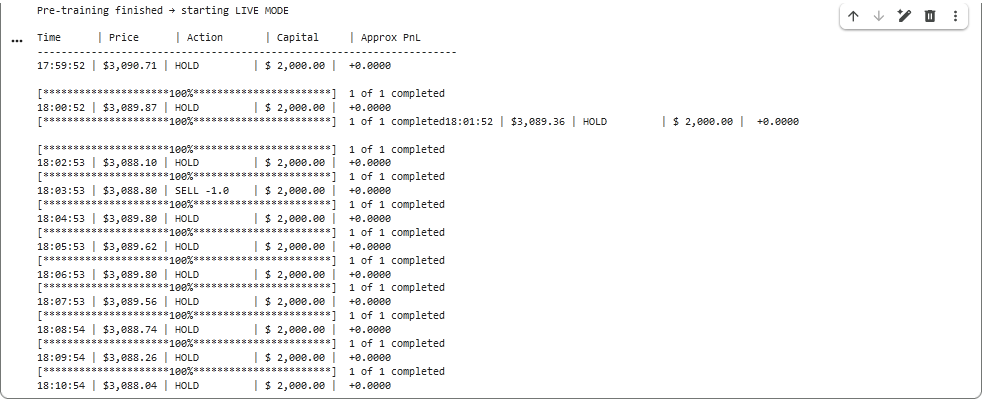Viewport: 984px width, 405px height.
Task: Click the 18:01:52 timestamp
Action: 470,122
